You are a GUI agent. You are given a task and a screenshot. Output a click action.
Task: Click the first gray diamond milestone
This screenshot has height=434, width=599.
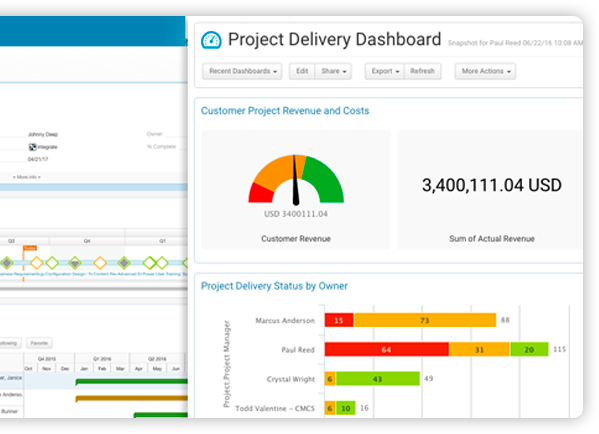point(6,262)
